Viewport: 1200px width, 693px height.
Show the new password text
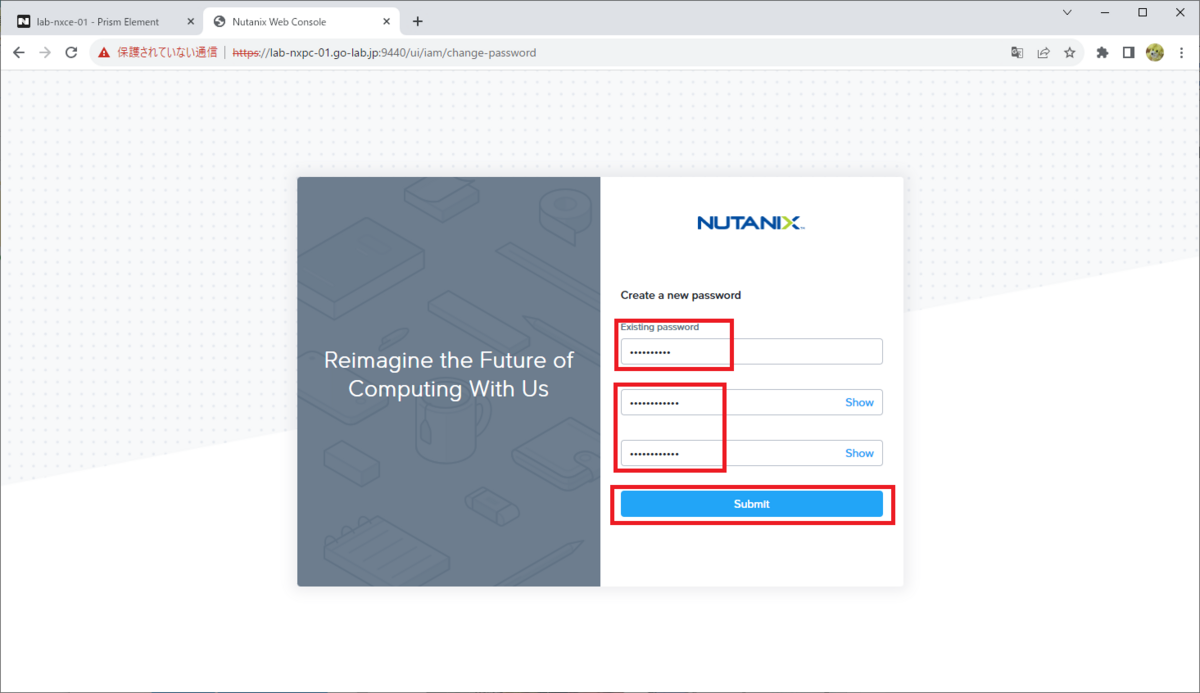(x=859, y=402)
